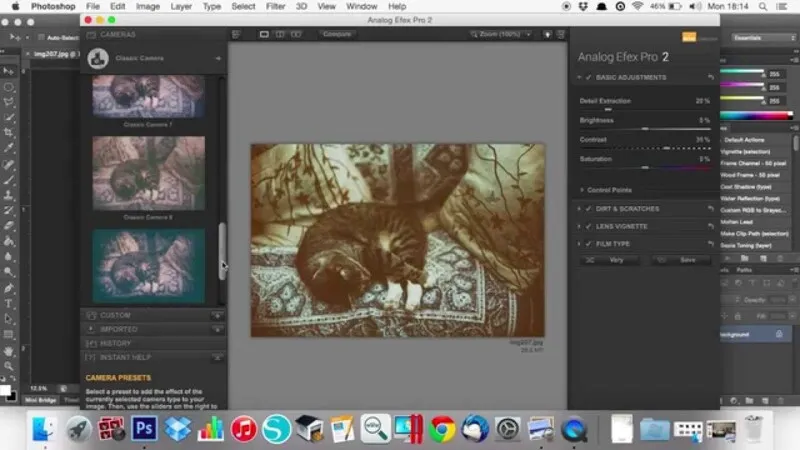Expand the Control Points section
800x450 pixels.
click(582, 190)
